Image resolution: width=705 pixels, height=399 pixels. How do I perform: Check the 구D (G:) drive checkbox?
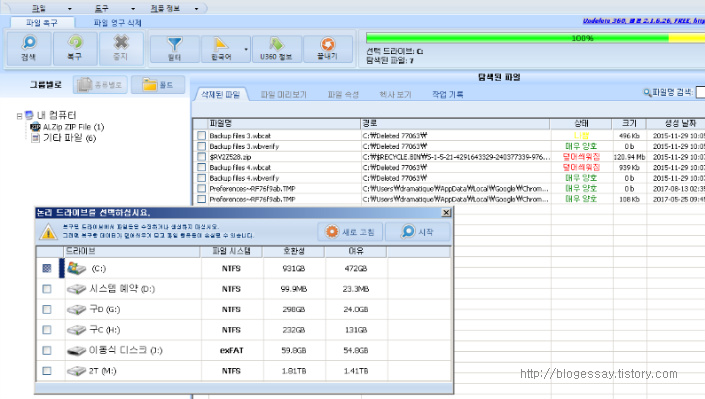[47, 309]
